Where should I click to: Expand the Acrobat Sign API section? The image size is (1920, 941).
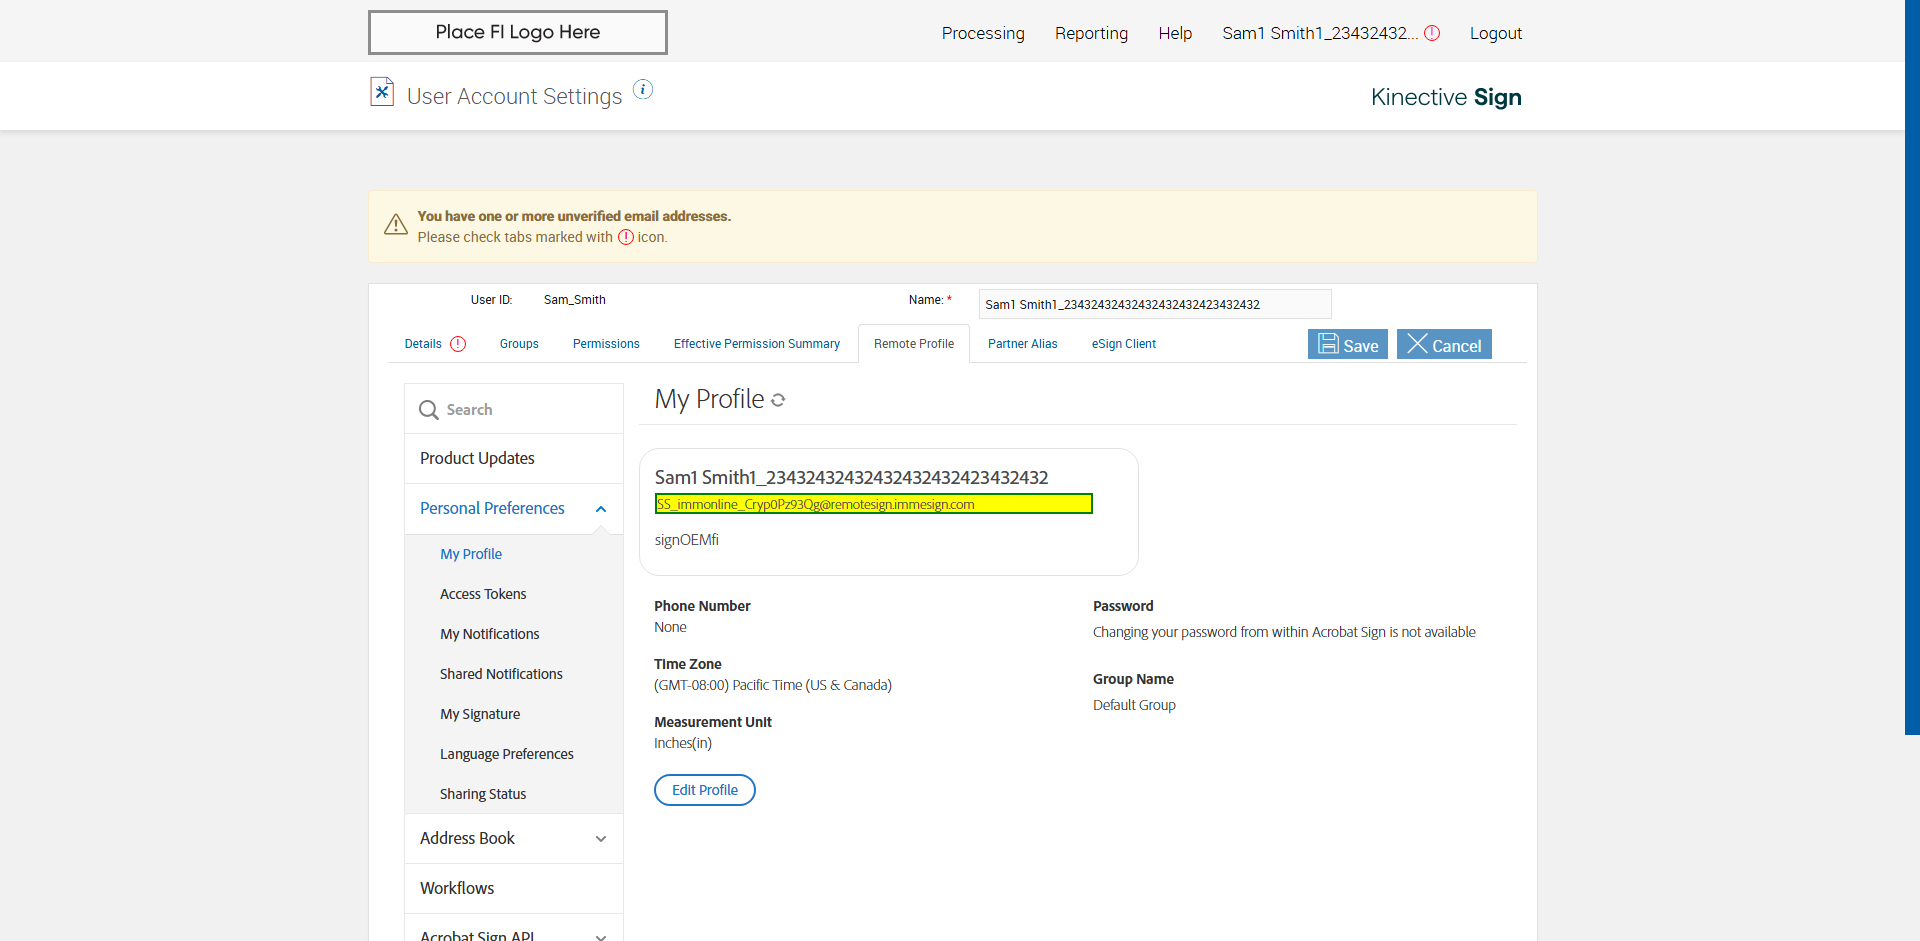click(x=601, y=936)
